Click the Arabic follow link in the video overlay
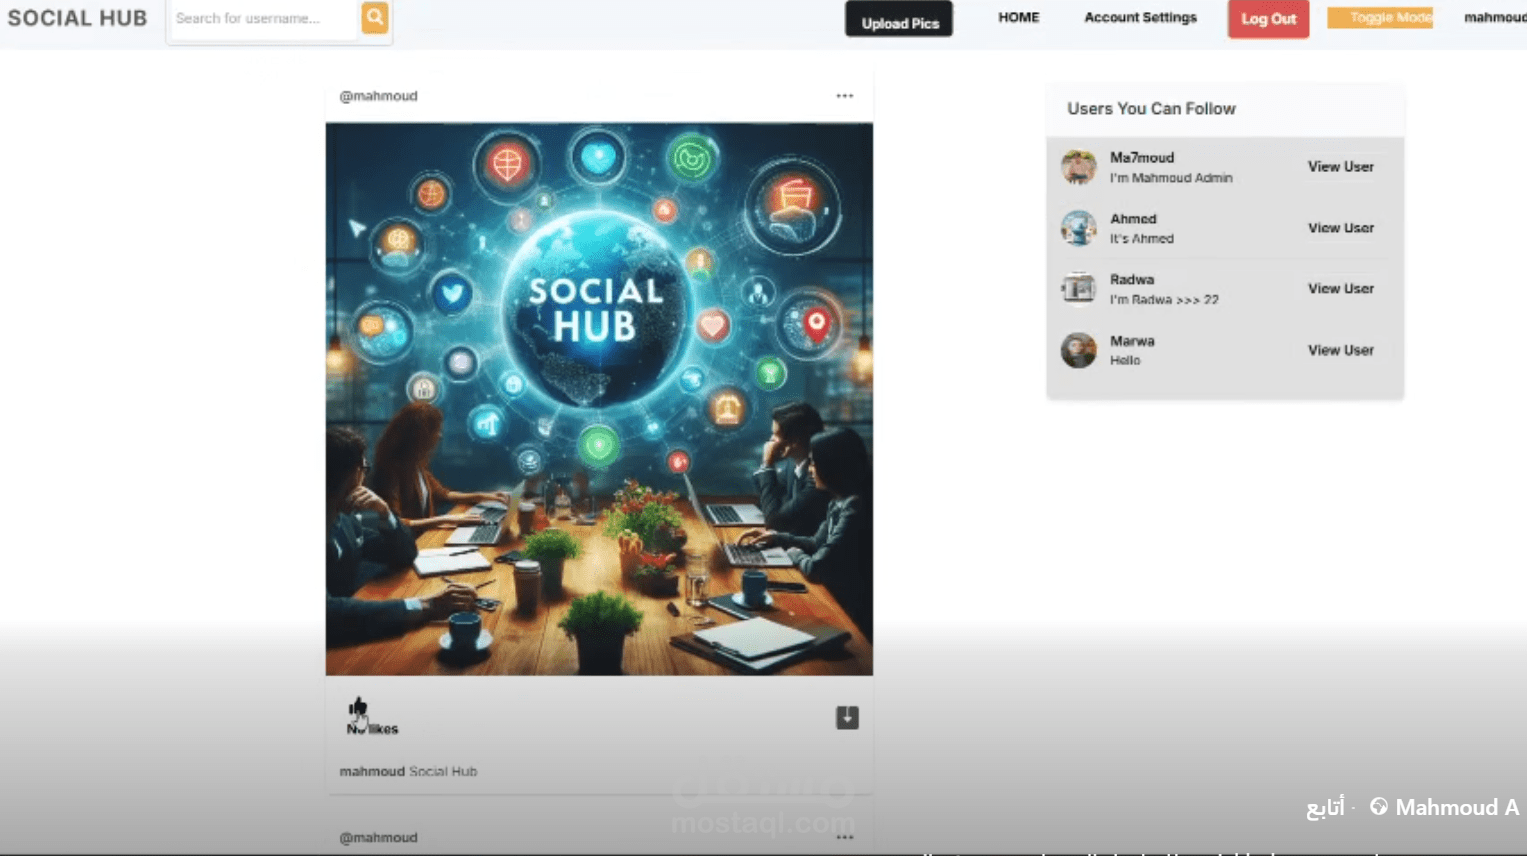The height and width of the screenshot is (856, 1527). coord(1325,808)
